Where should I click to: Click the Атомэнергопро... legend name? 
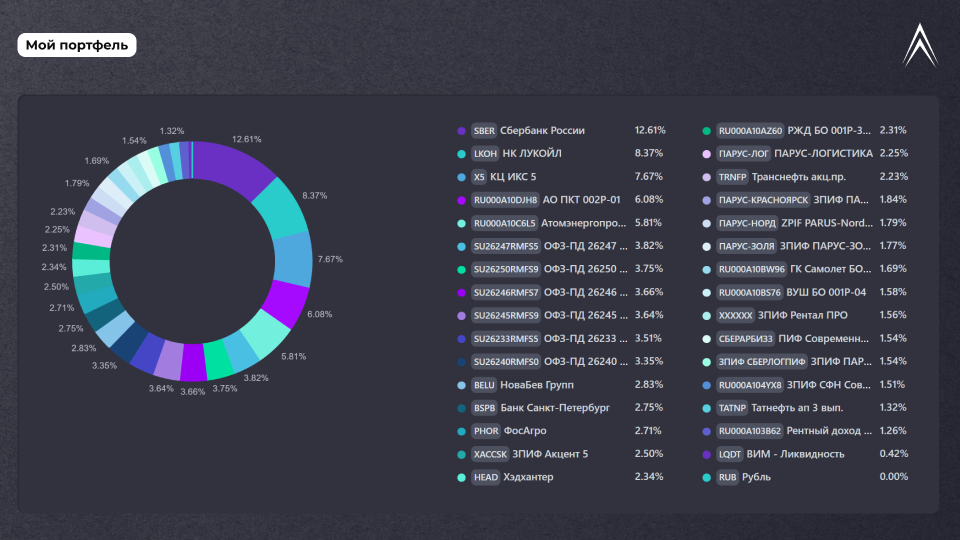pos(583,223)
